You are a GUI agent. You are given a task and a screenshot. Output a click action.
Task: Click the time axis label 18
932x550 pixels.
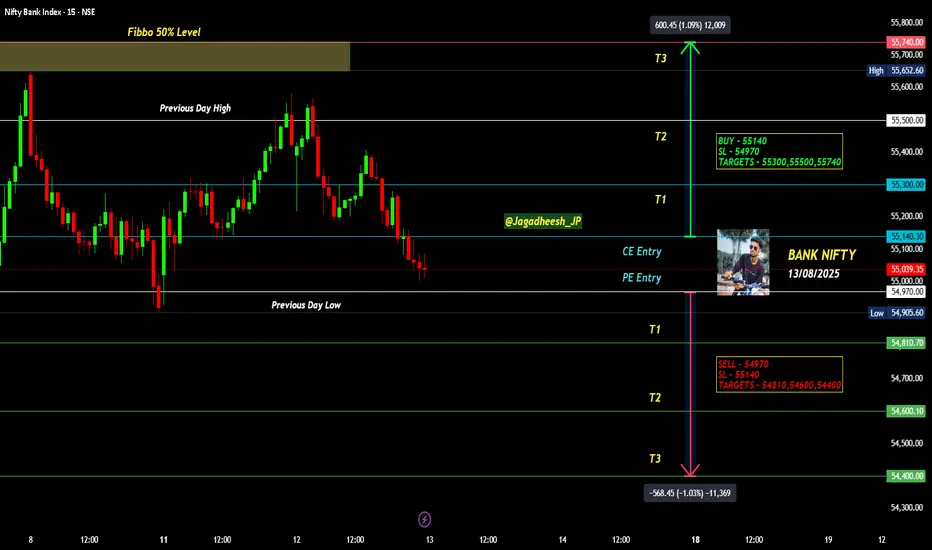695,540
